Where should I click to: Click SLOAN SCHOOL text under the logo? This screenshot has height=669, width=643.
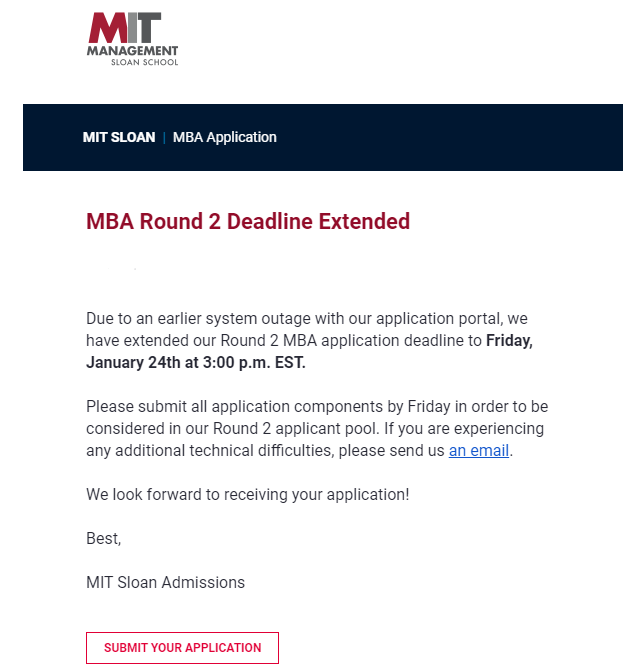pos(144,62)
